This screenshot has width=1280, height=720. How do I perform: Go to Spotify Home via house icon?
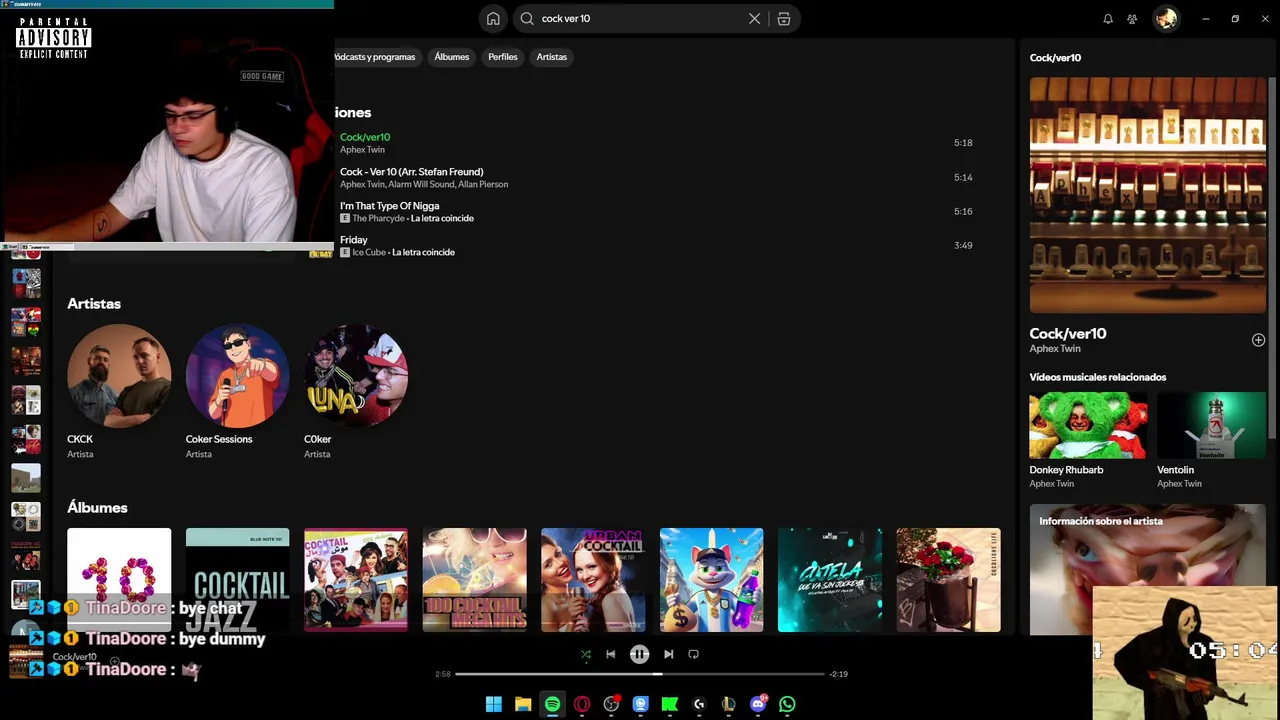tap(493, 19)
